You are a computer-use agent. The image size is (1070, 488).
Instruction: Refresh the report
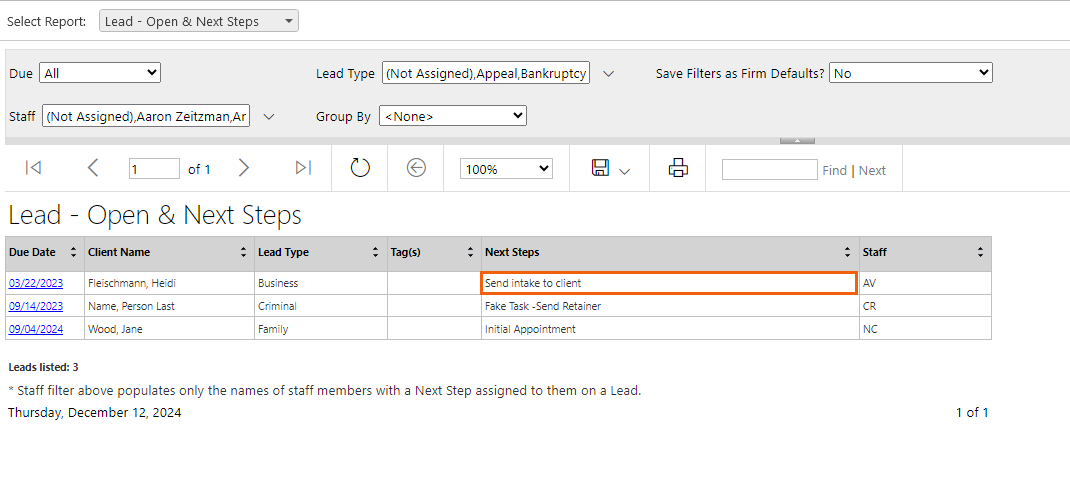[x=360, y=168]
